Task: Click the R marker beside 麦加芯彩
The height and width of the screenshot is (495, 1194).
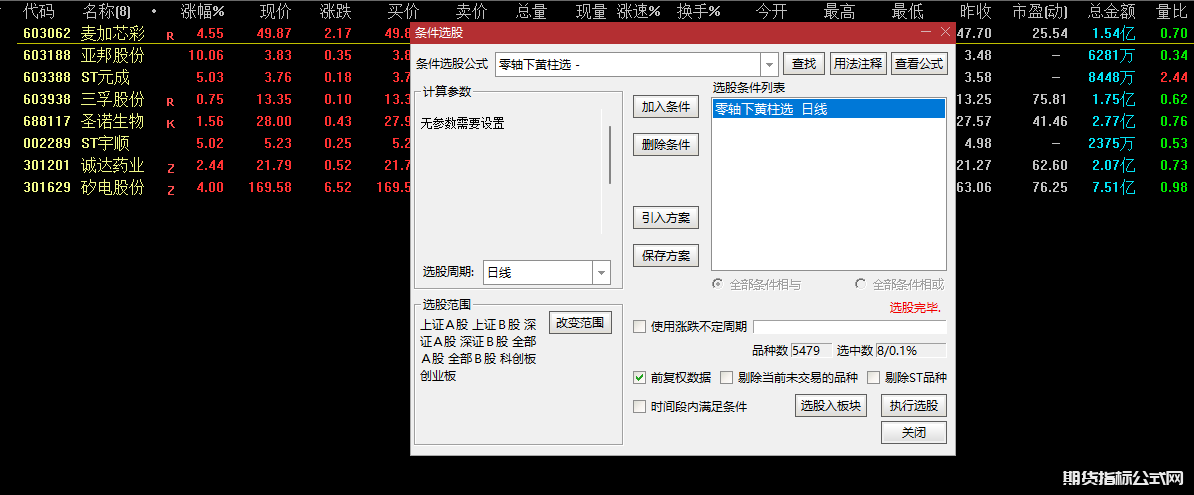Action: [x=170, y=36]
